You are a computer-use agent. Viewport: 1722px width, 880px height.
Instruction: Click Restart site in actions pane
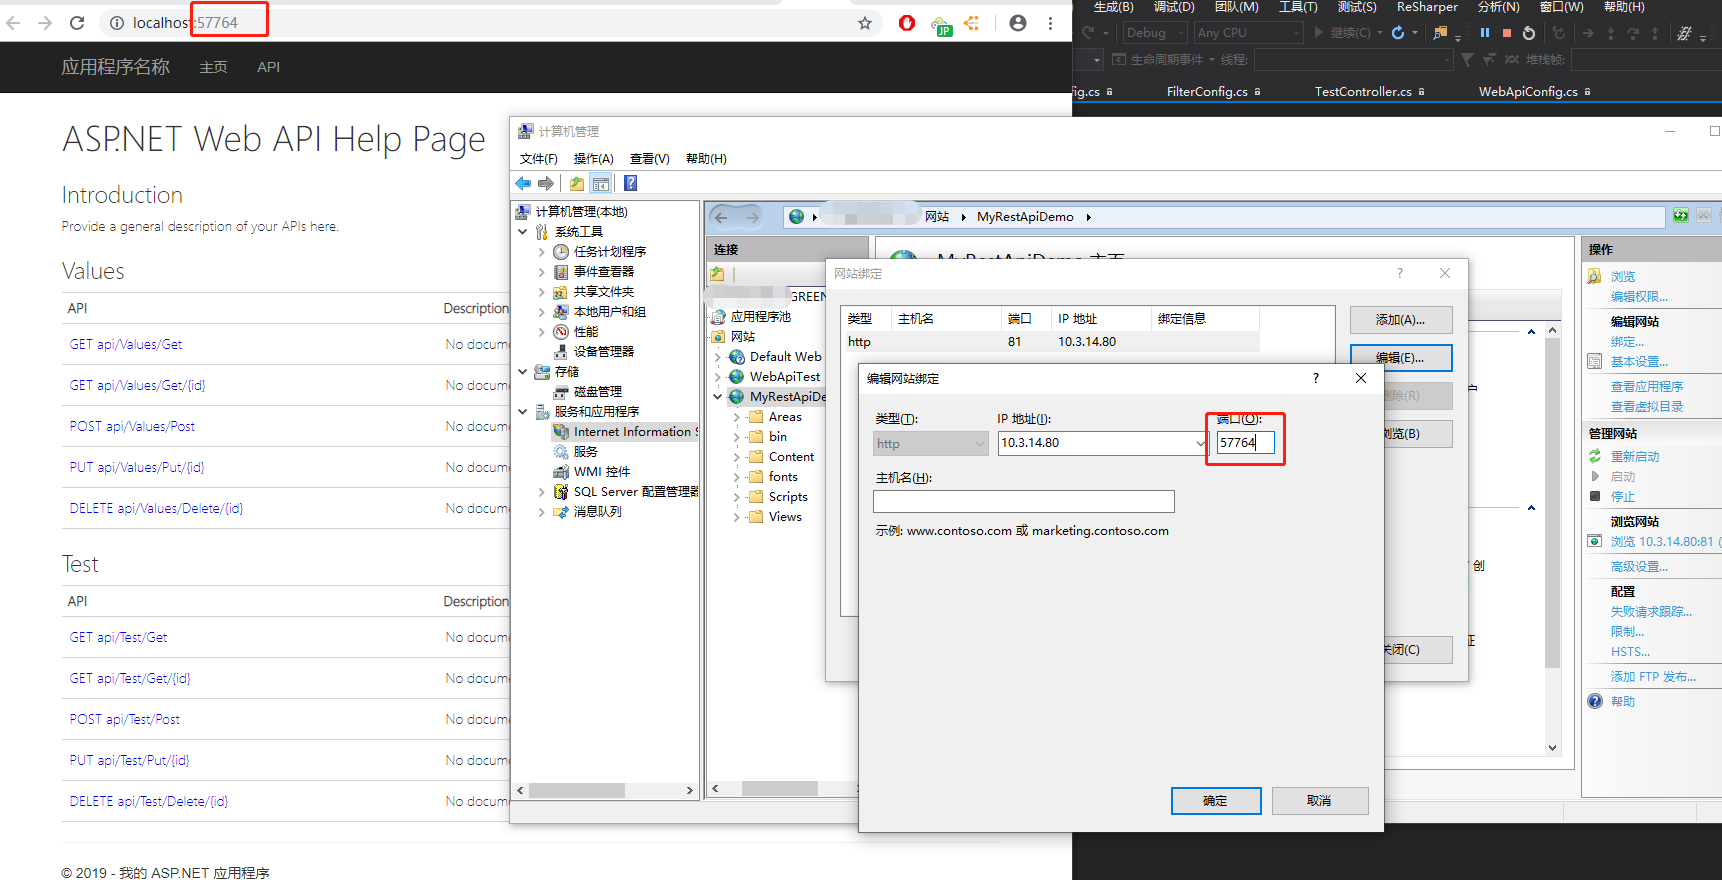(x=1635, y=457)
